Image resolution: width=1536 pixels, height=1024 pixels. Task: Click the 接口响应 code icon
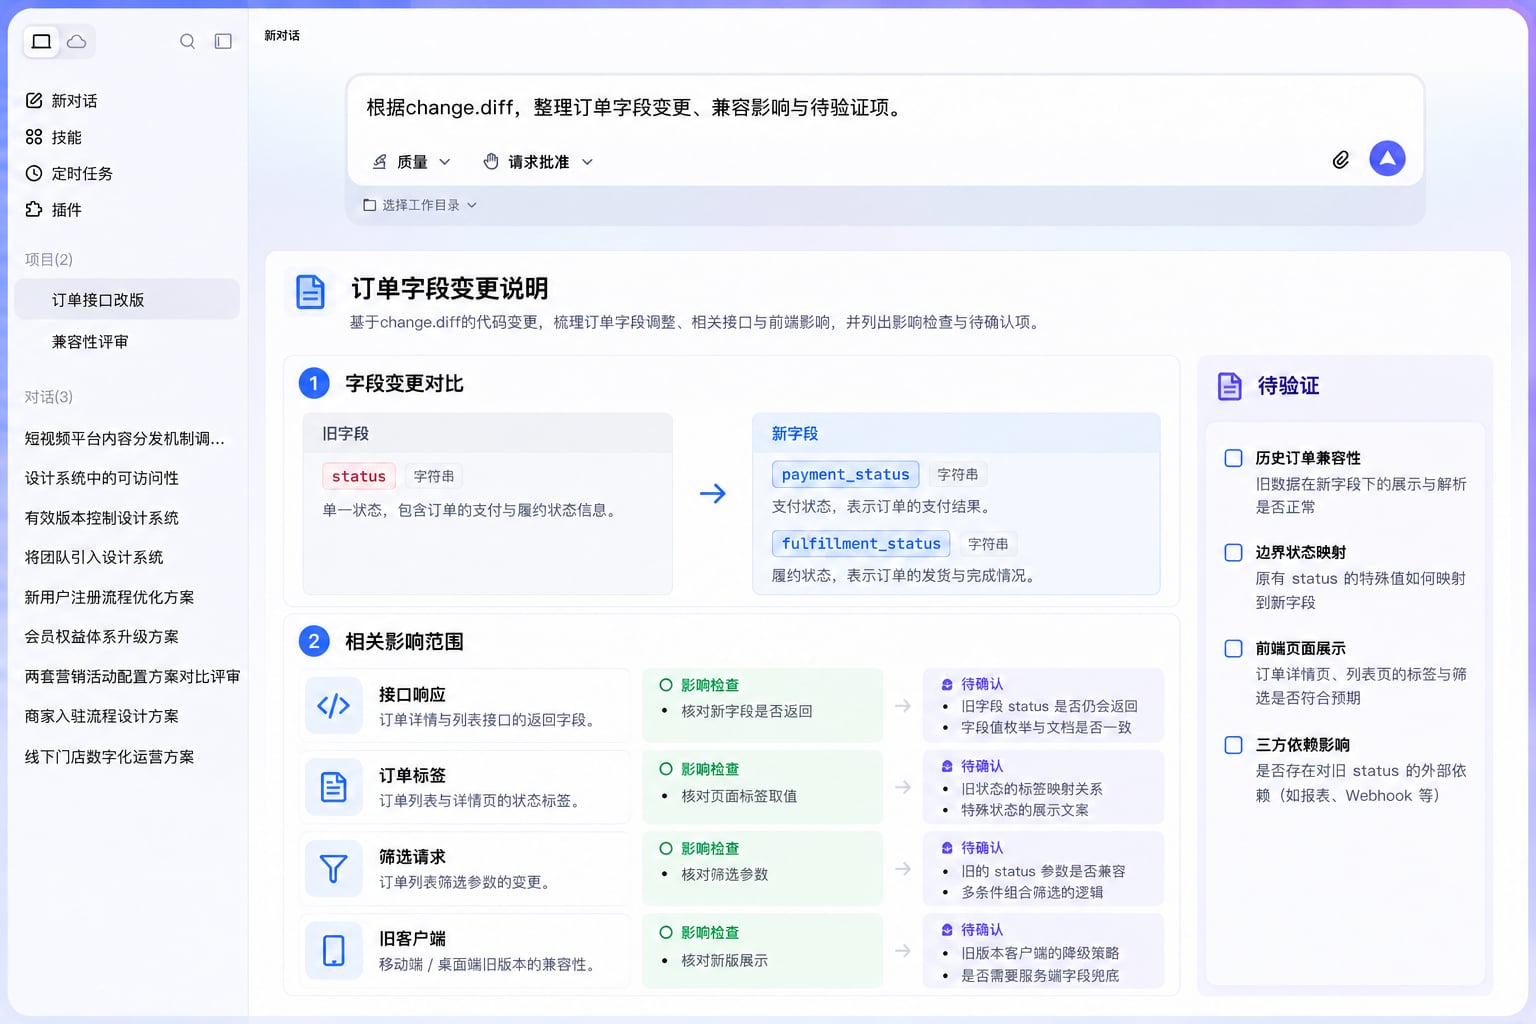[x=333, y=706]
